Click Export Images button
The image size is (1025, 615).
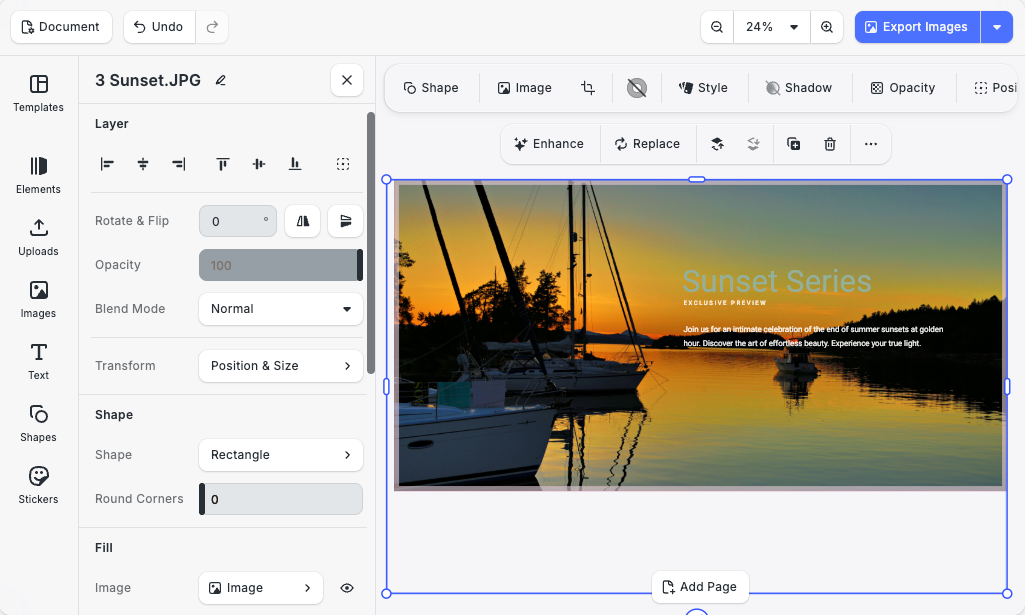pos(917,27)
